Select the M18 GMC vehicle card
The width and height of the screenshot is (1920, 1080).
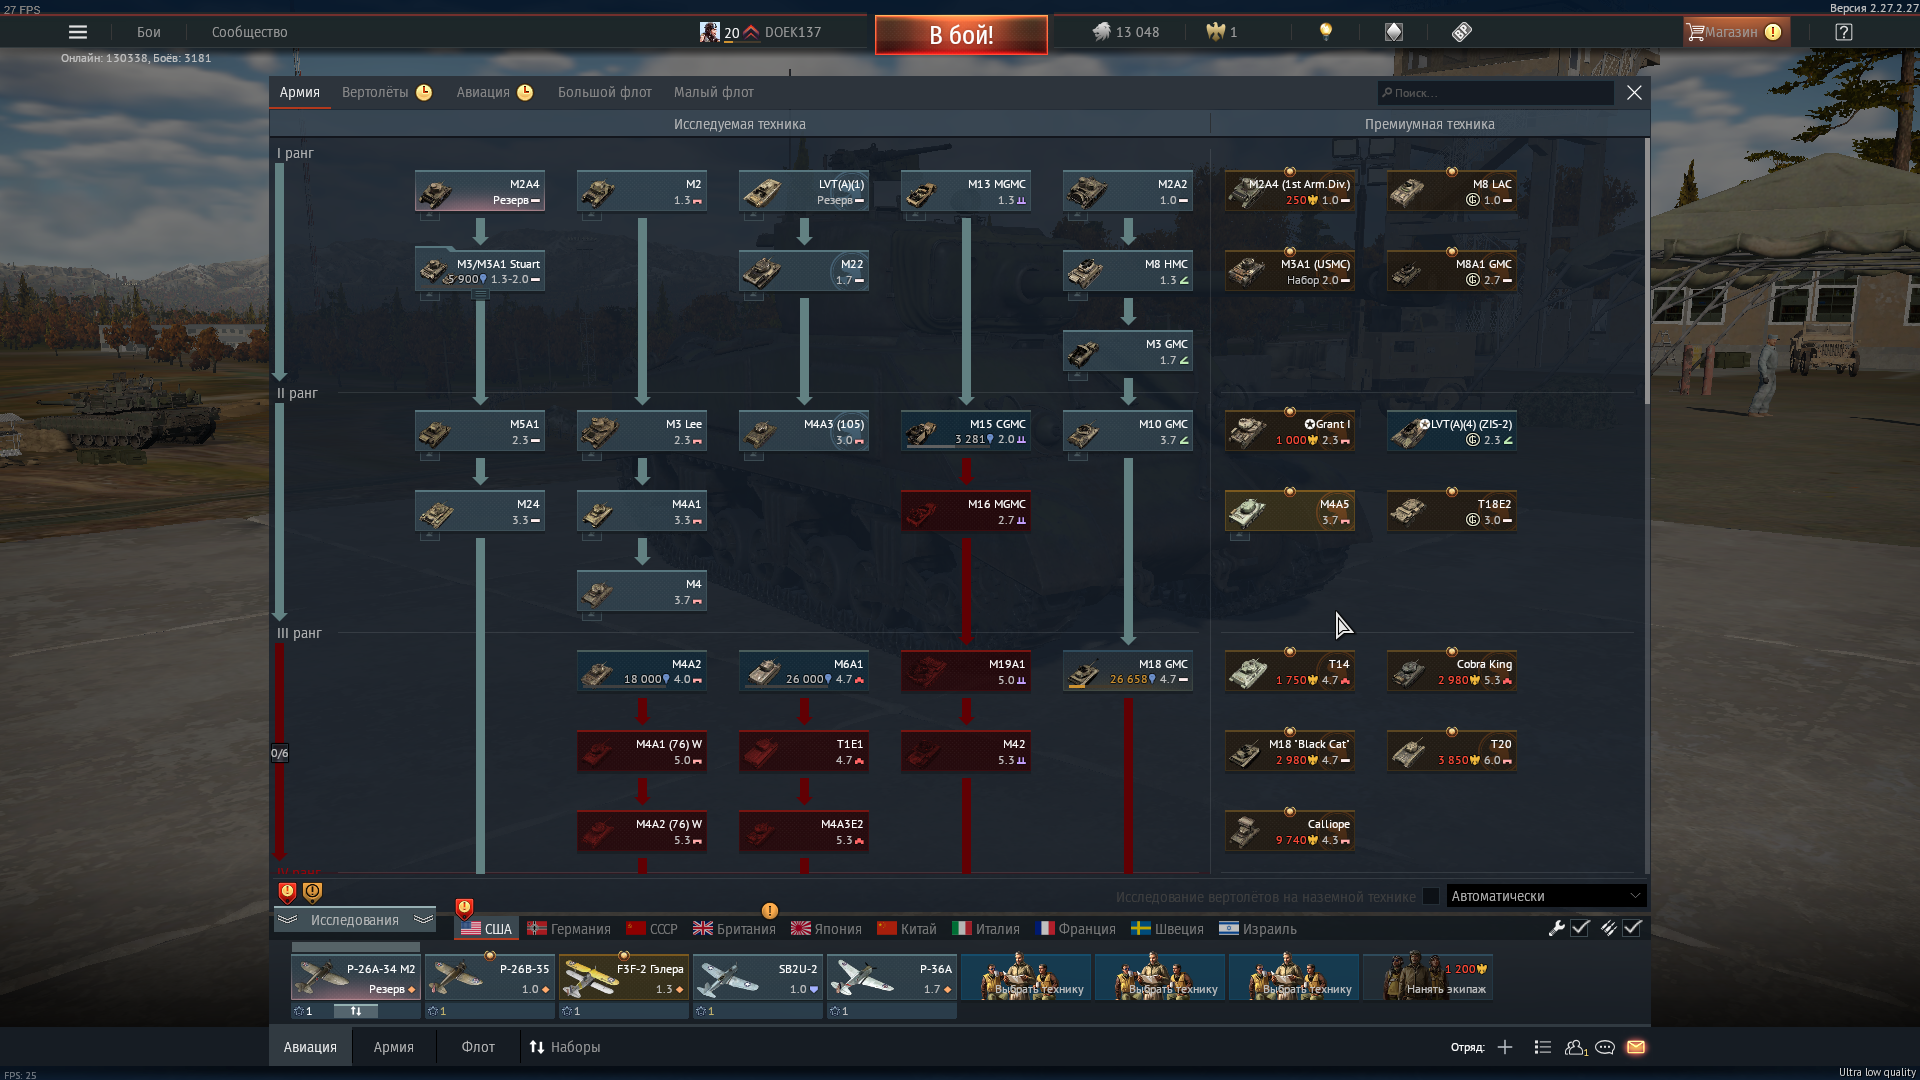click(x=1128, y=671)
